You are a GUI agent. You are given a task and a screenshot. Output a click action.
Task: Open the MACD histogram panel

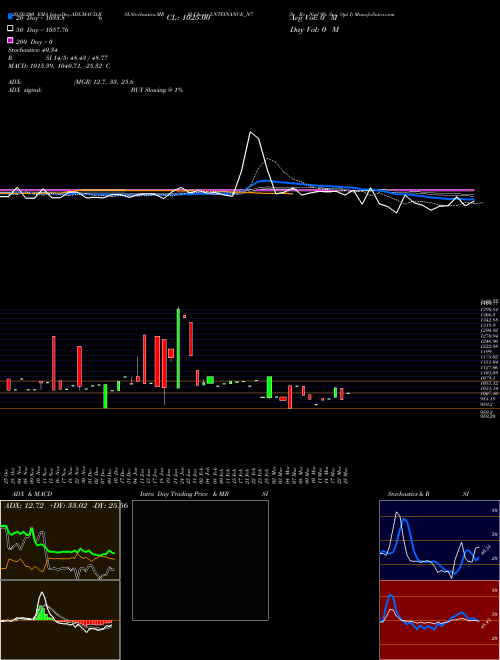click(x=60, y=620)
